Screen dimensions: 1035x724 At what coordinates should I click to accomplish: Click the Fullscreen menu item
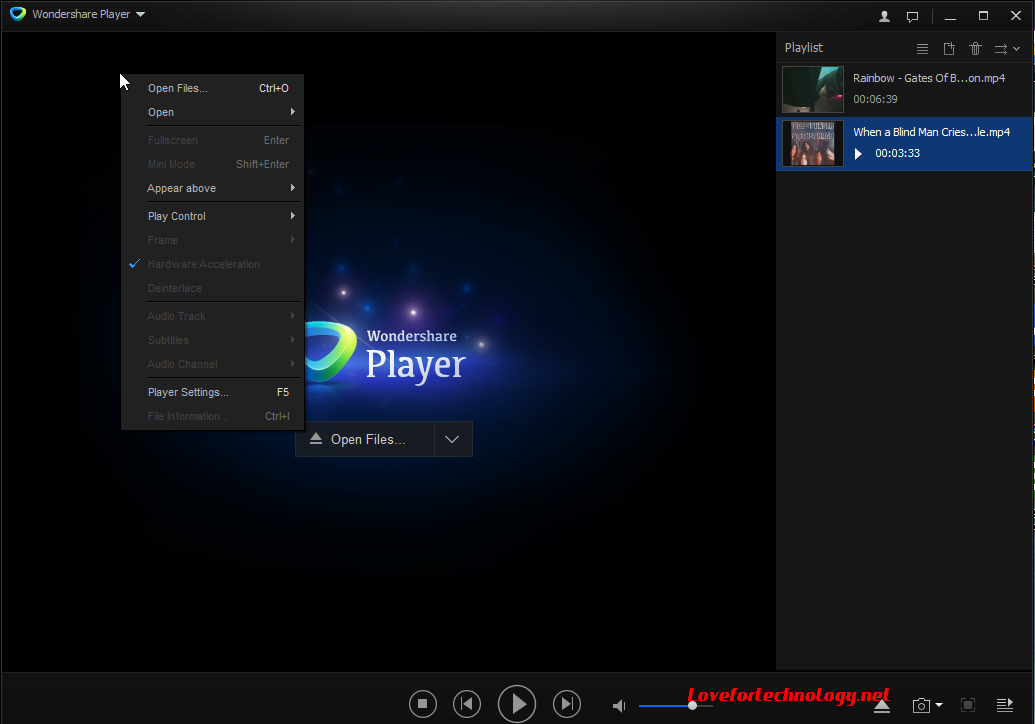[x=212, y=140]
